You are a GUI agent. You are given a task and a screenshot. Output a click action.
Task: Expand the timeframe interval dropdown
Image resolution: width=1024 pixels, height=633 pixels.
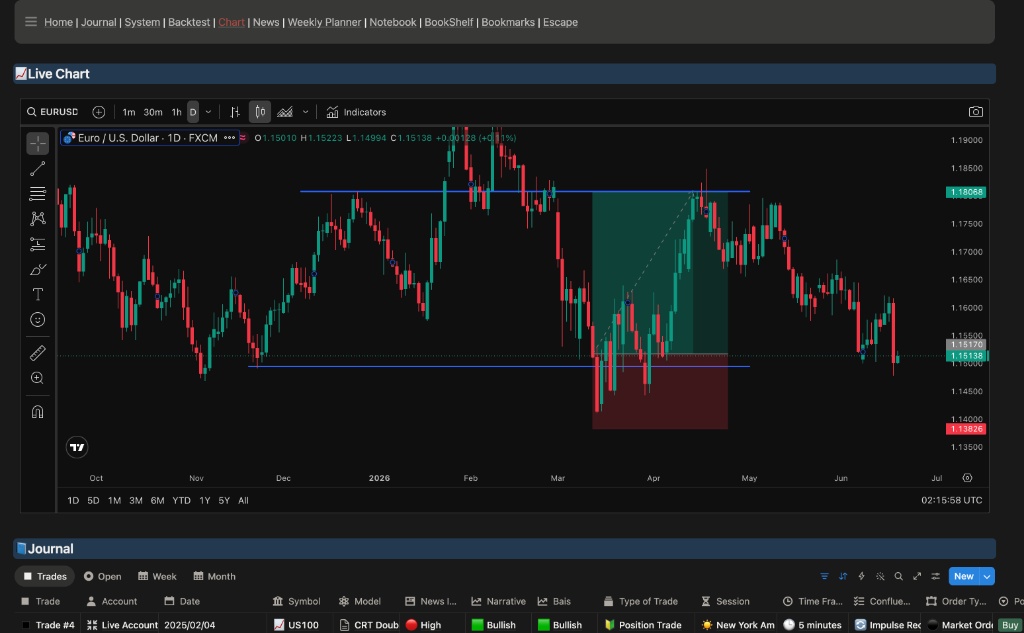[x=208, y=112]
